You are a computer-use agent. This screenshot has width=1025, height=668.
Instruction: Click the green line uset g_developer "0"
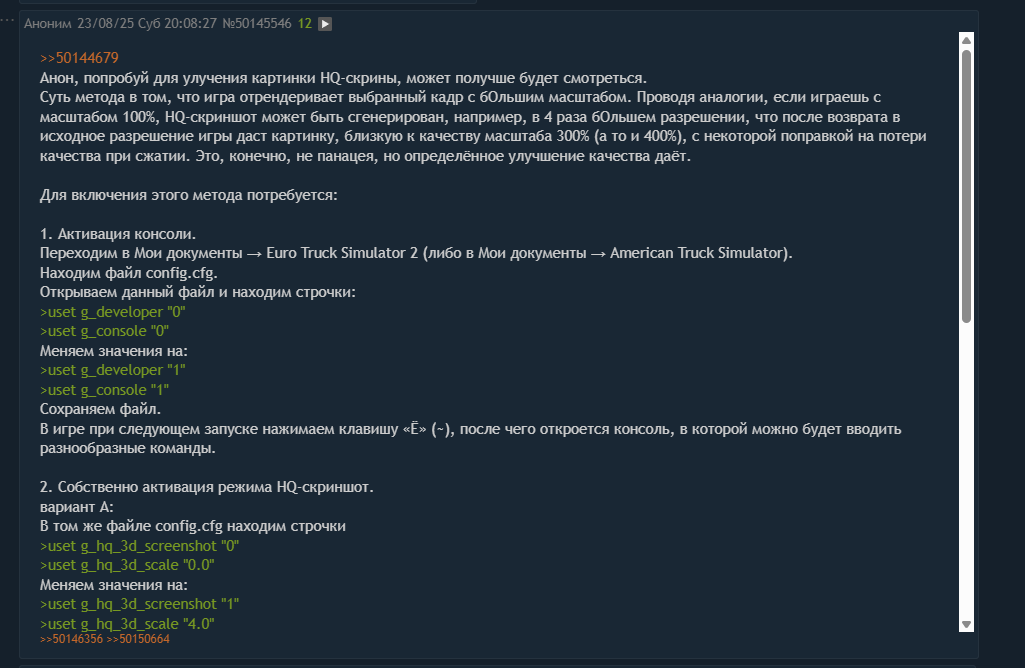(x=113, y=312)
